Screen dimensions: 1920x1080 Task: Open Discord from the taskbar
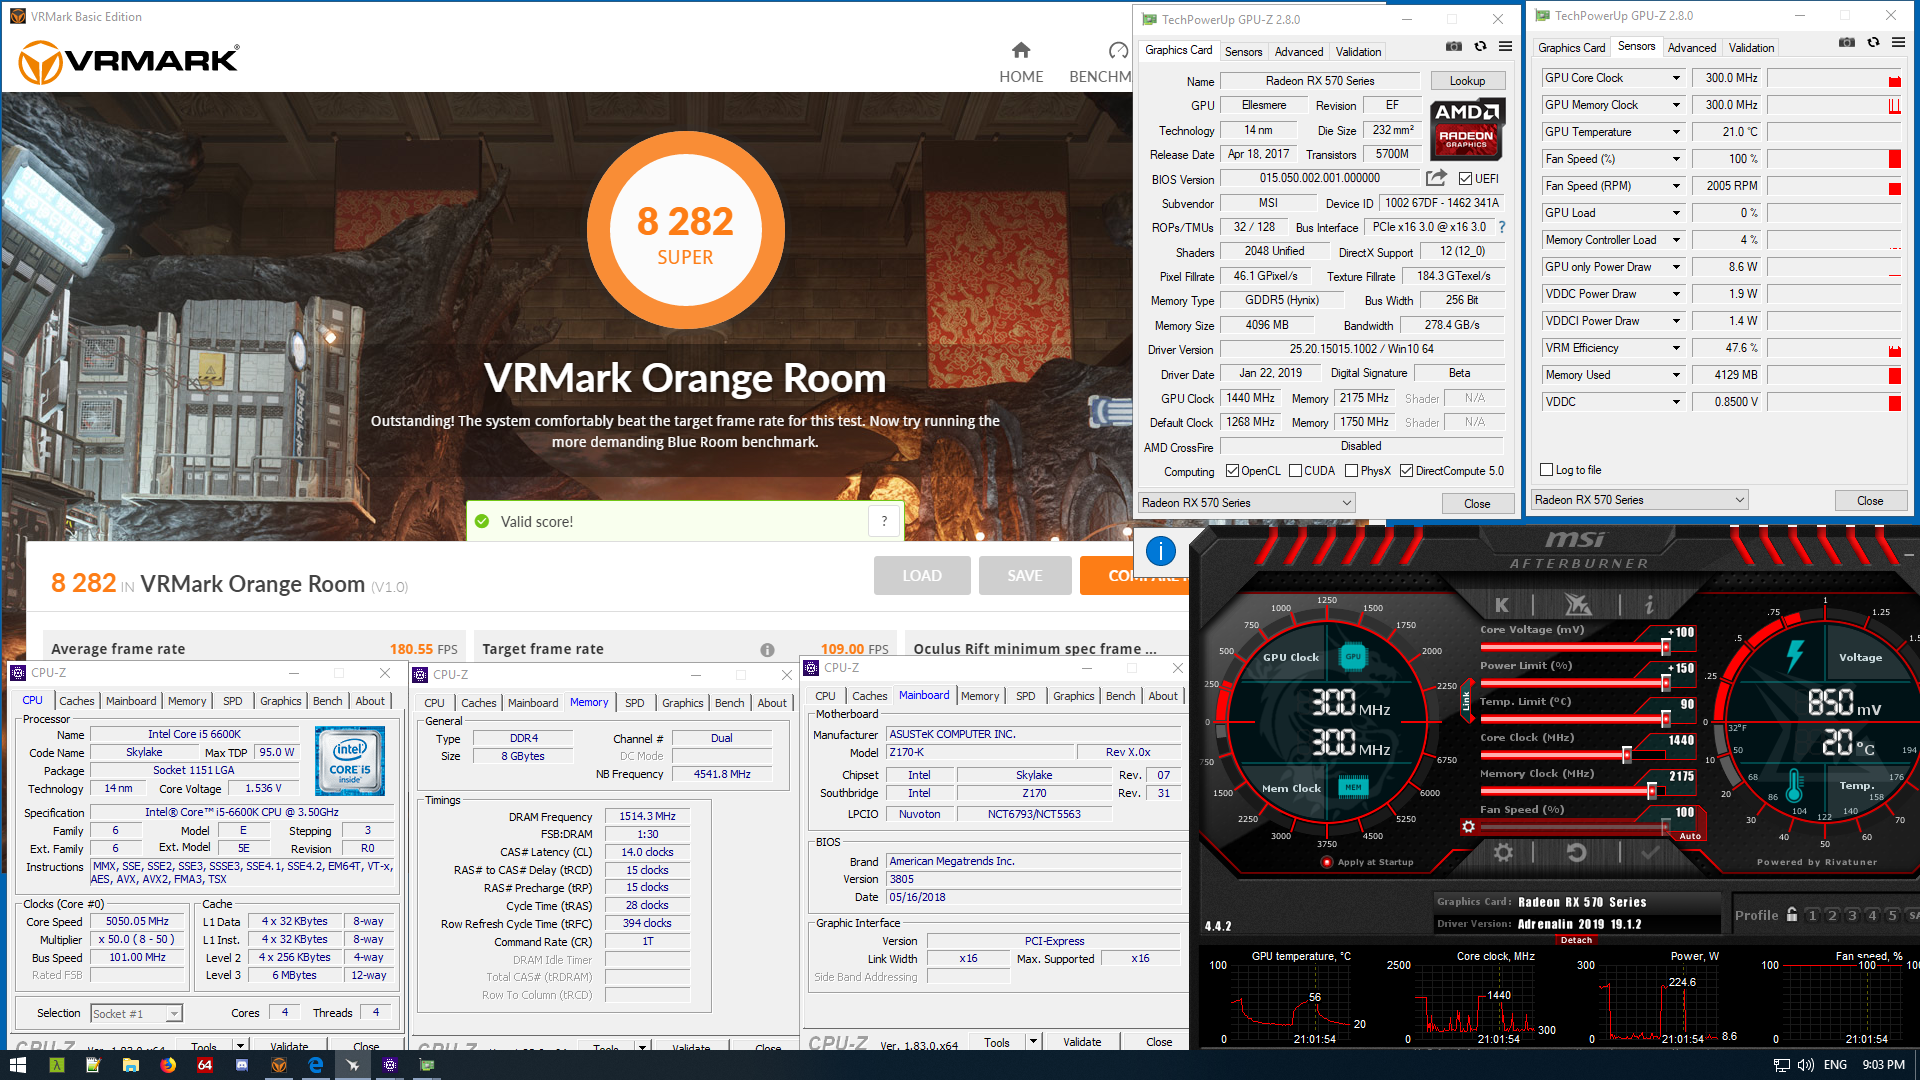241,1065
